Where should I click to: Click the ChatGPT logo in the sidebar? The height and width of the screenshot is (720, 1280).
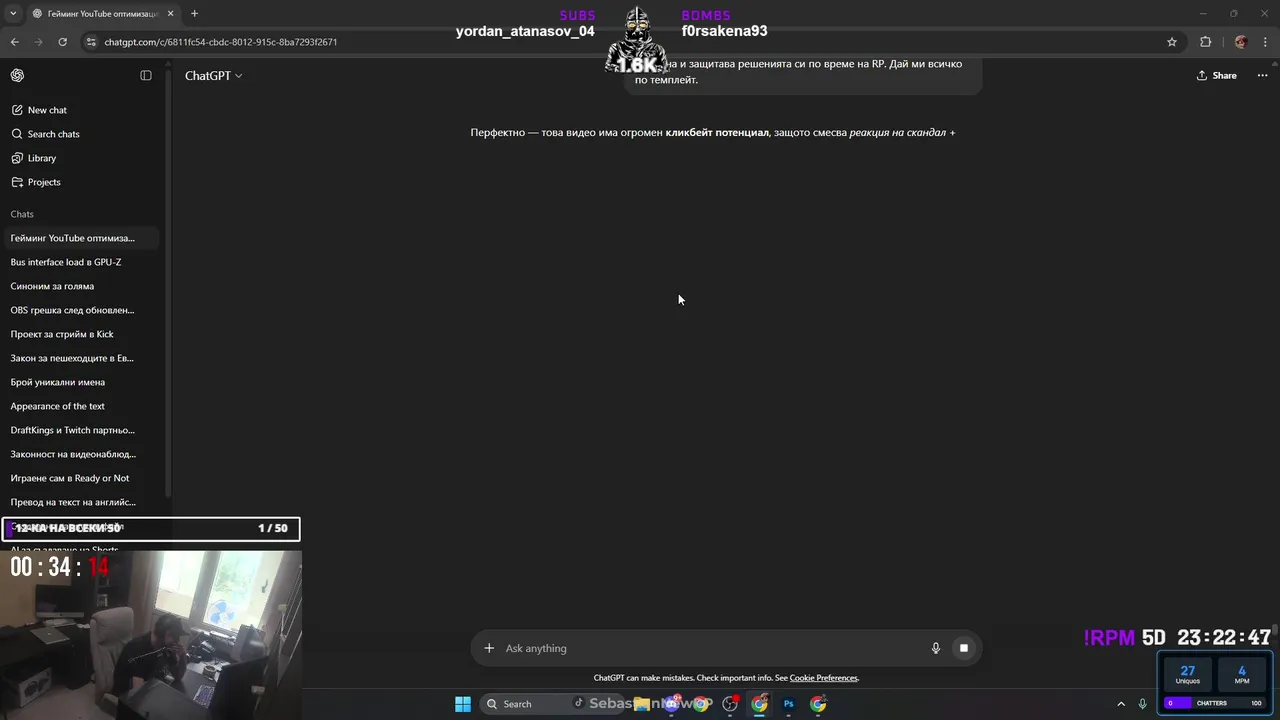[x=17, y=75]
